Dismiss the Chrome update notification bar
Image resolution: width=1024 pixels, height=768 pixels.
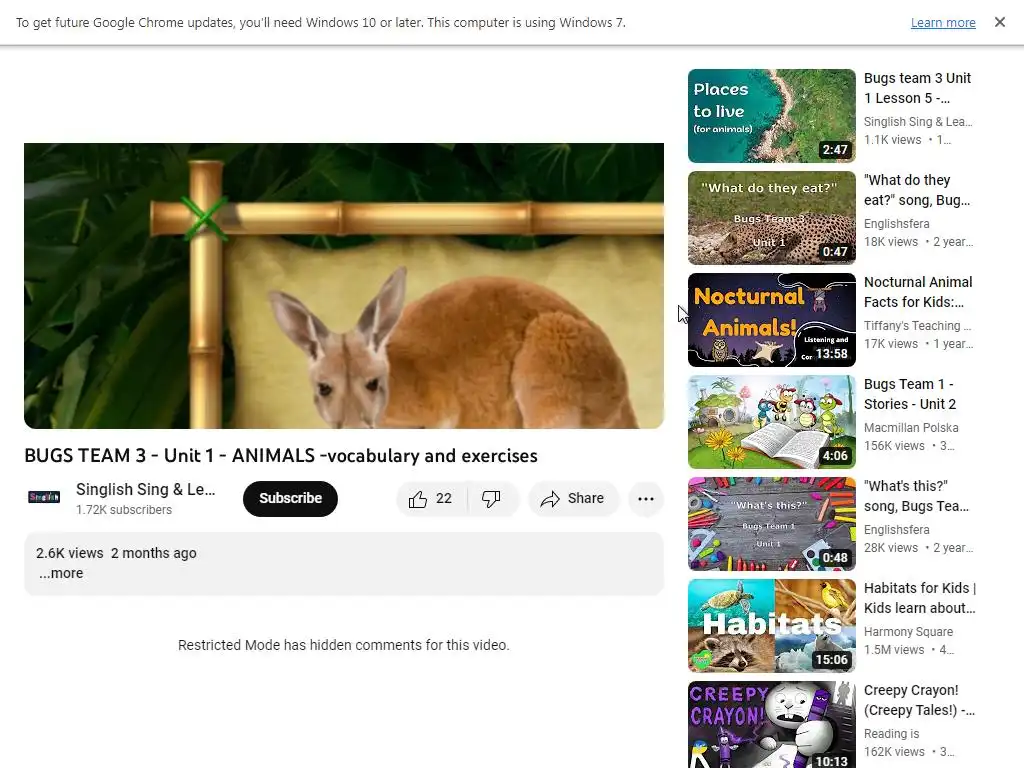tap(999, 22)
